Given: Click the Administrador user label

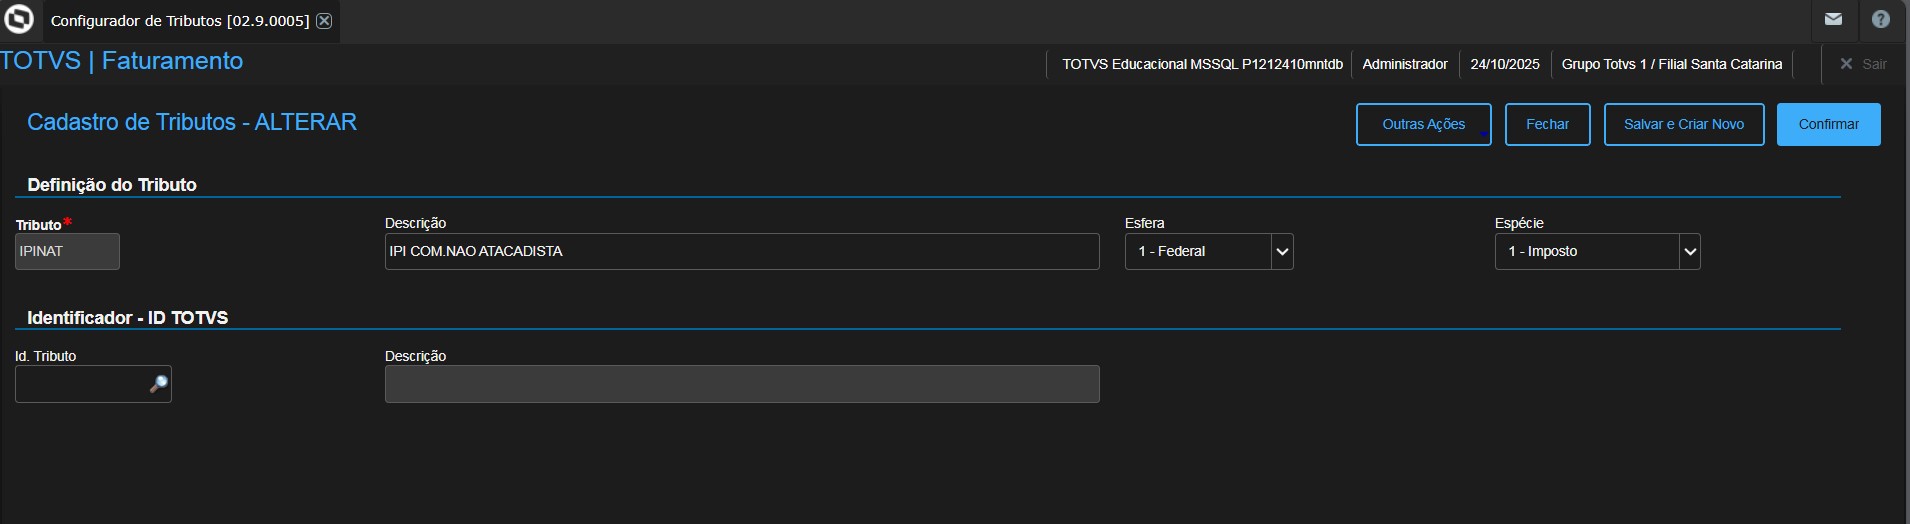Looking at the screenshot, I should [1404, 64].
